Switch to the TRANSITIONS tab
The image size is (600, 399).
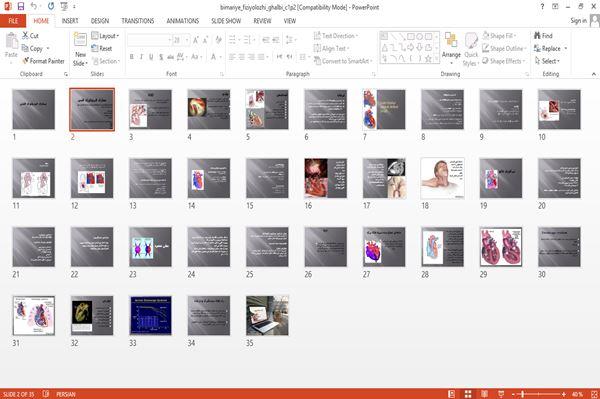[138, 21]
